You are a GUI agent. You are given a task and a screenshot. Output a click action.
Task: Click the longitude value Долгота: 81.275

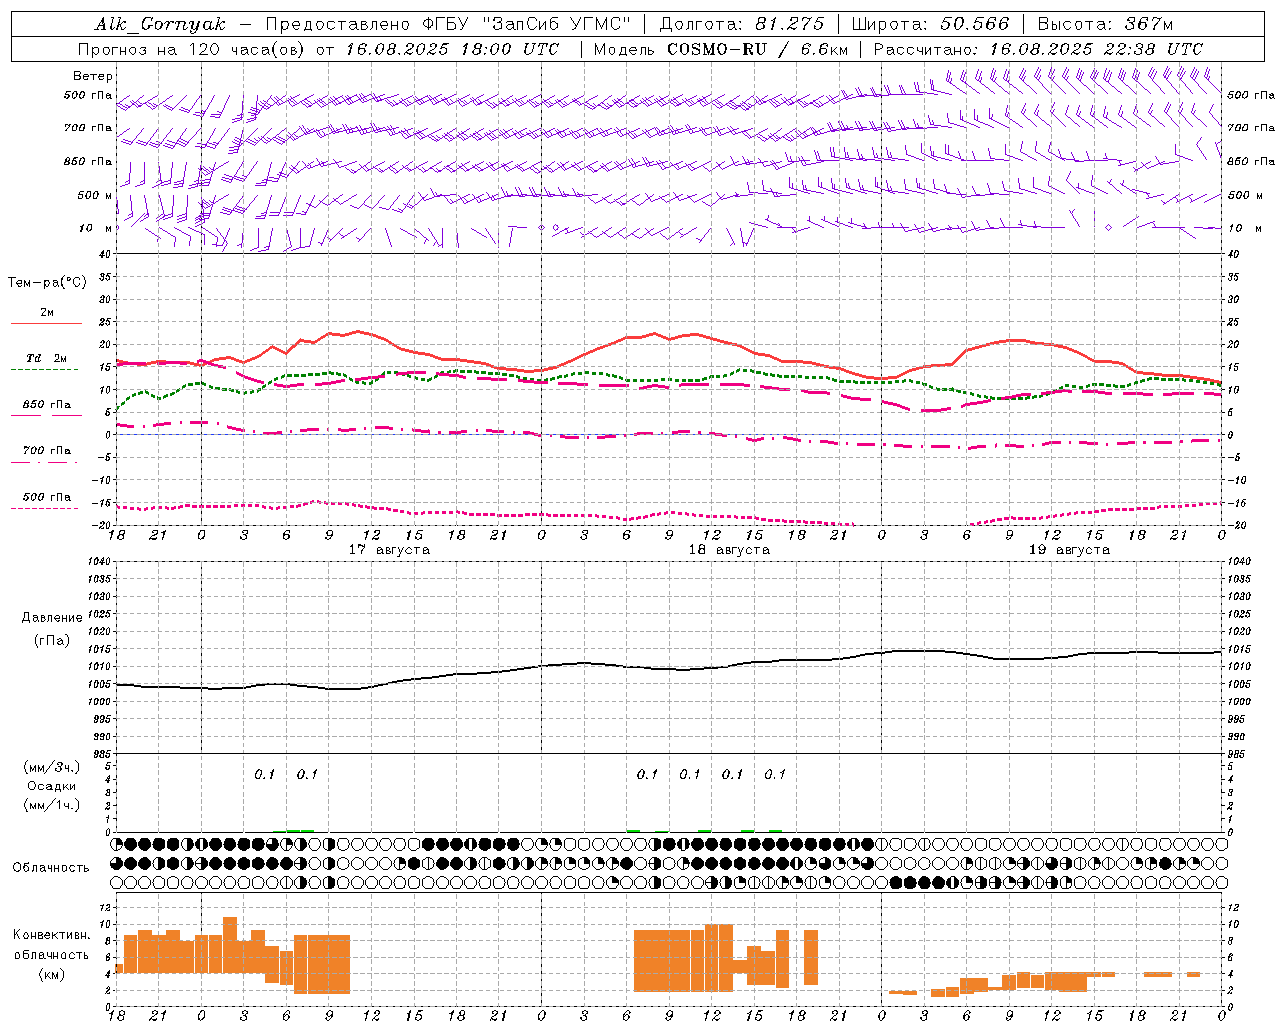pyautogui.click(x=742, y=24)
